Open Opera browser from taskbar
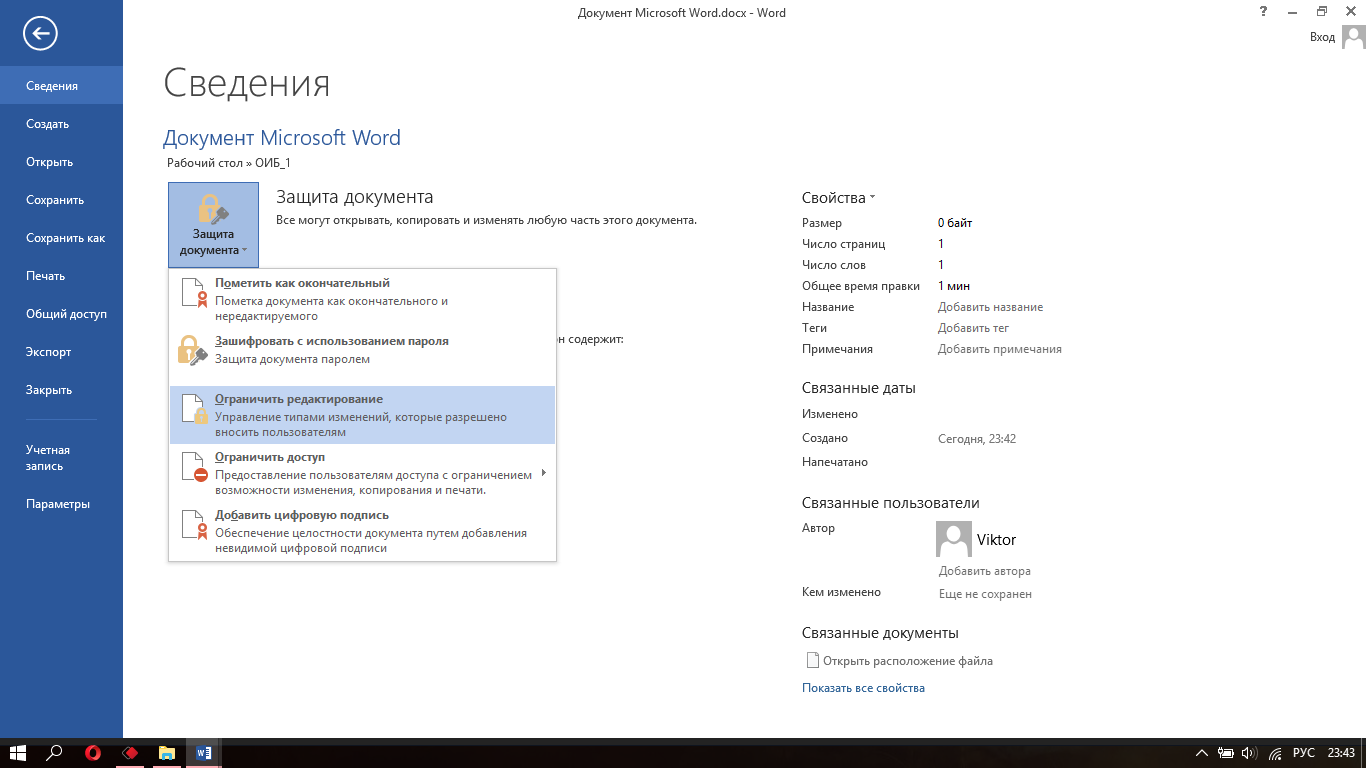The image size is (1366, 768). pyautogui.click(x=93, y=753)
